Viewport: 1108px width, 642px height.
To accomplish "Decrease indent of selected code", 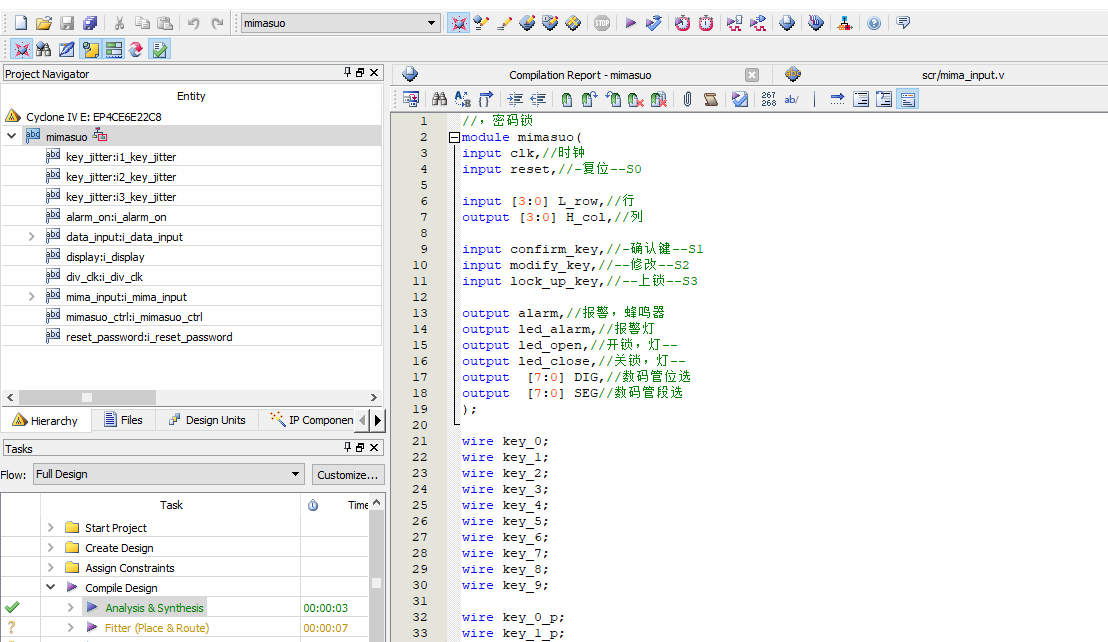I will (538, 100).
